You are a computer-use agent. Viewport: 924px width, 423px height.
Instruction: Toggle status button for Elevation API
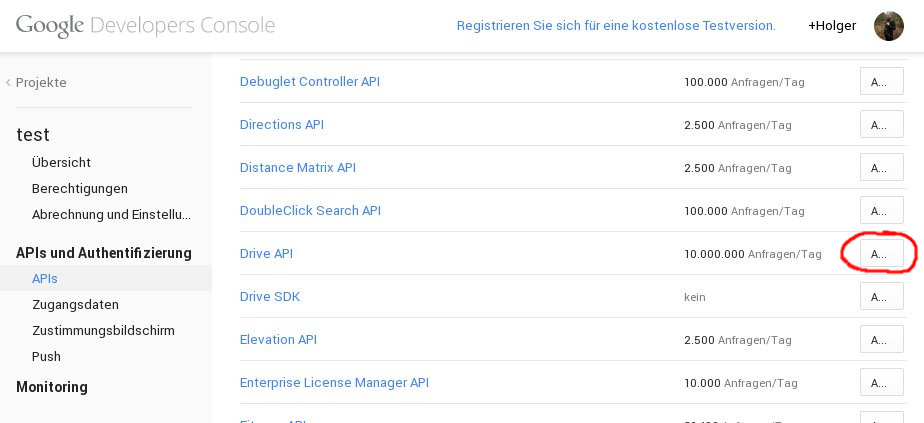point(882,339)
